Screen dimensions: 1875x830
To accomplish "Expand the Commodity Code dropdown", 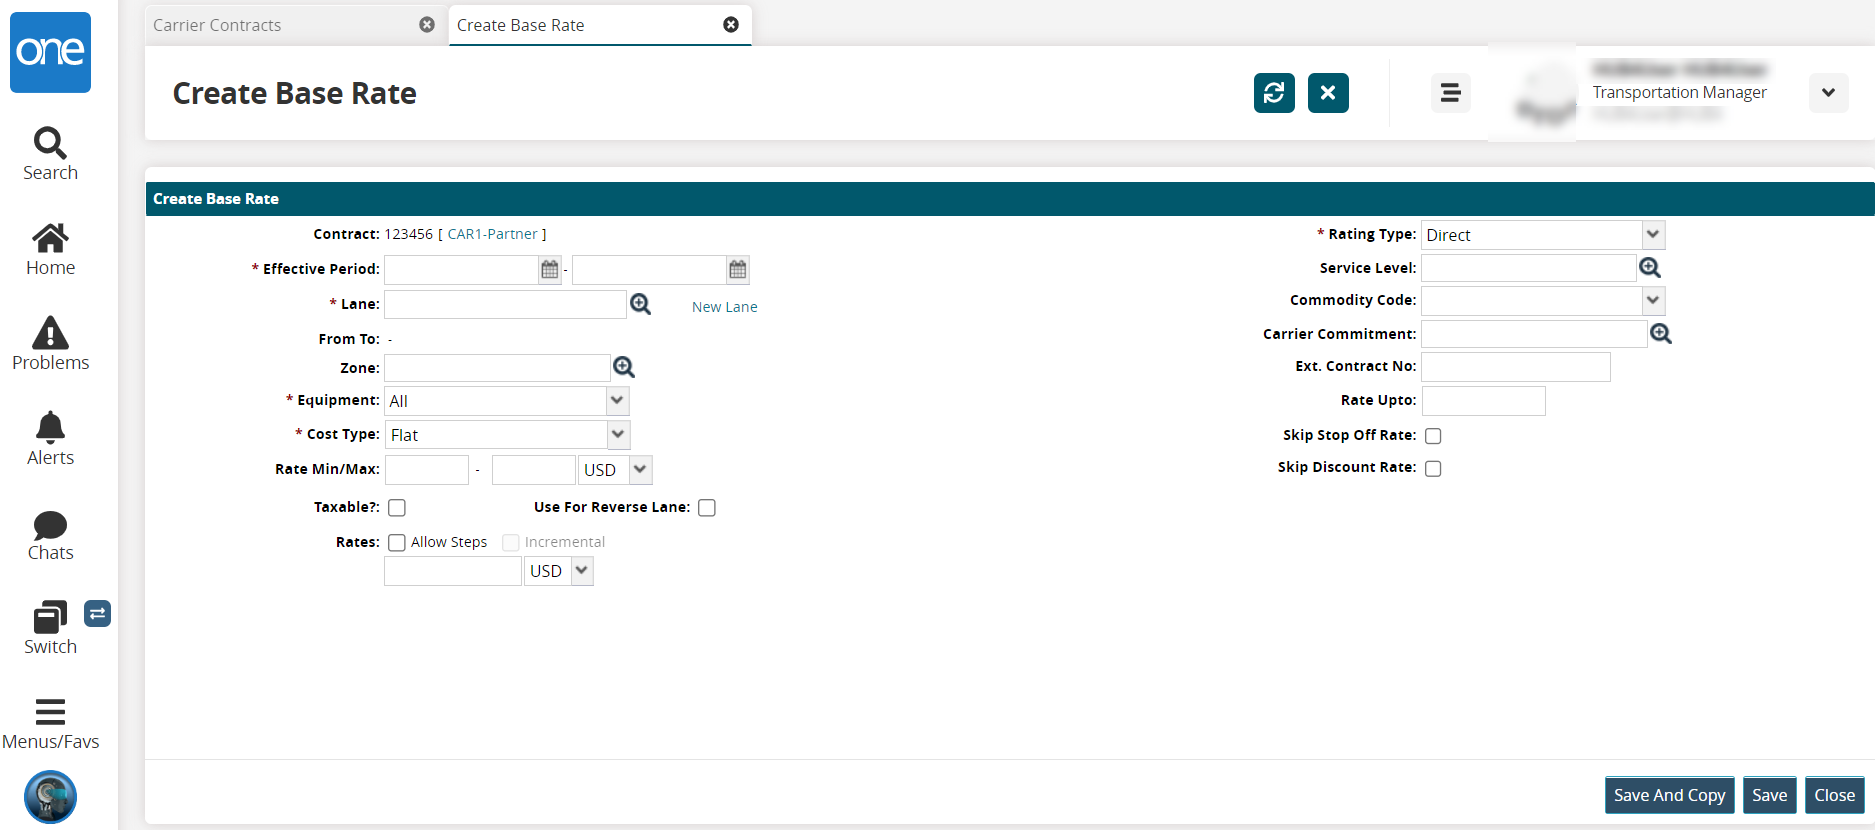I will tap(1653, 300).
